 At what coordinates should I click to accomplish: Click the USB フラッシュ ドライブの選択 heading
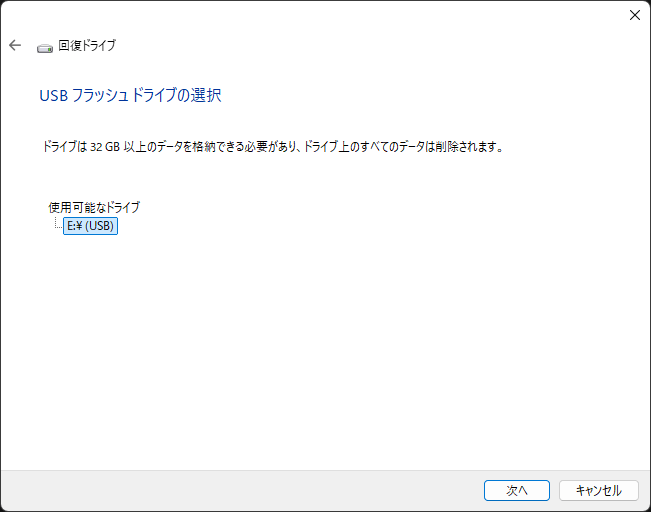pos(130,96)
